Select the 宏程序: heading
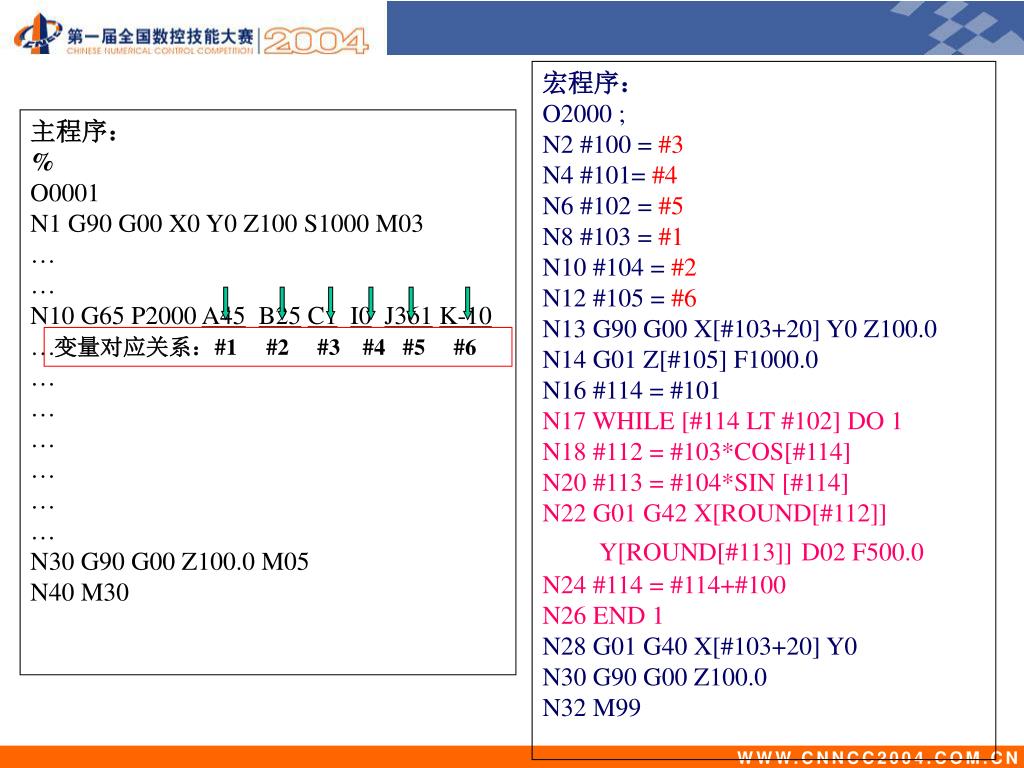Image resolution: width=1024 pixels, height=768 pixels. [x=586, y=84]
